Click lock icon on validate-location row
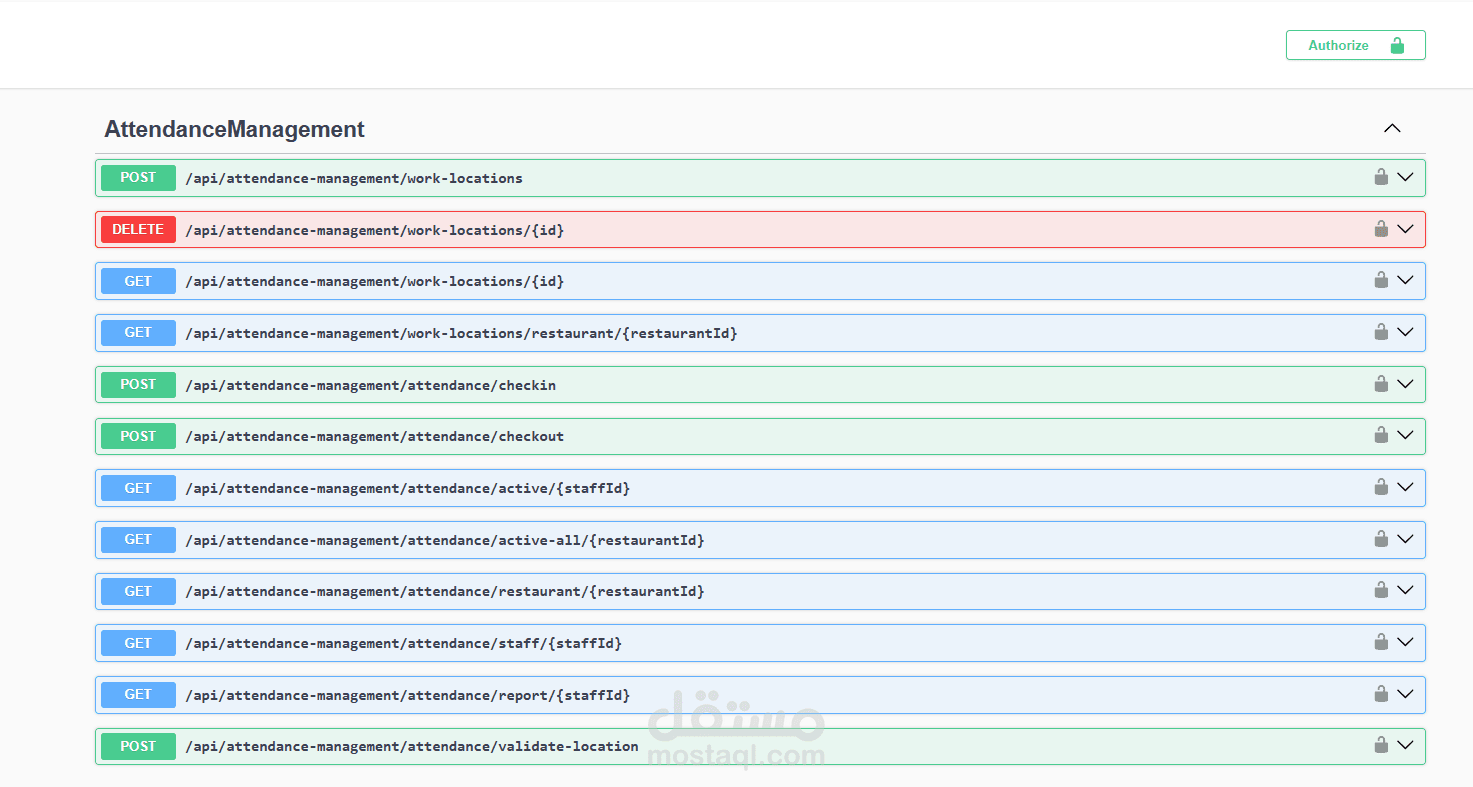 tap(1381, 745)
